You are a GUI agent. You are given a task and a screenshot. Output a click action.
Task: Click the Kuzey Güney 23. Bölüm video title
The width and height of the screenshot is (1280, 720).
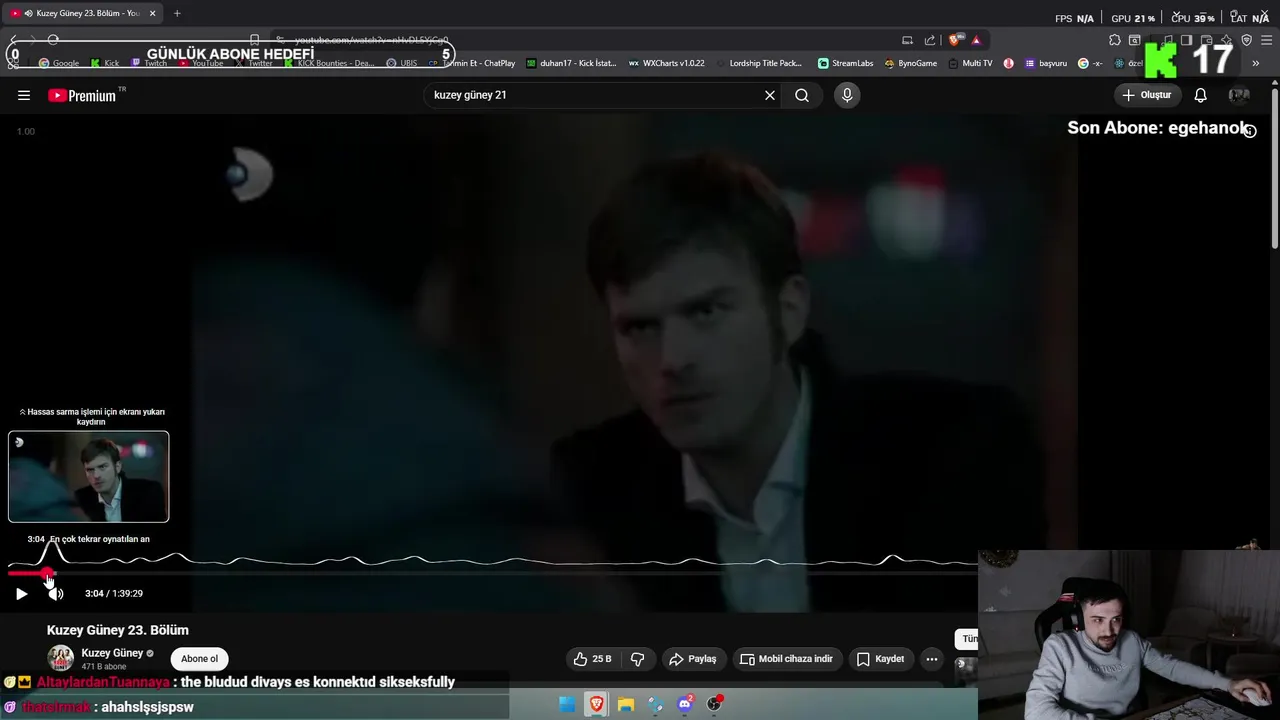pyautogui.click(x=118, y=630)
